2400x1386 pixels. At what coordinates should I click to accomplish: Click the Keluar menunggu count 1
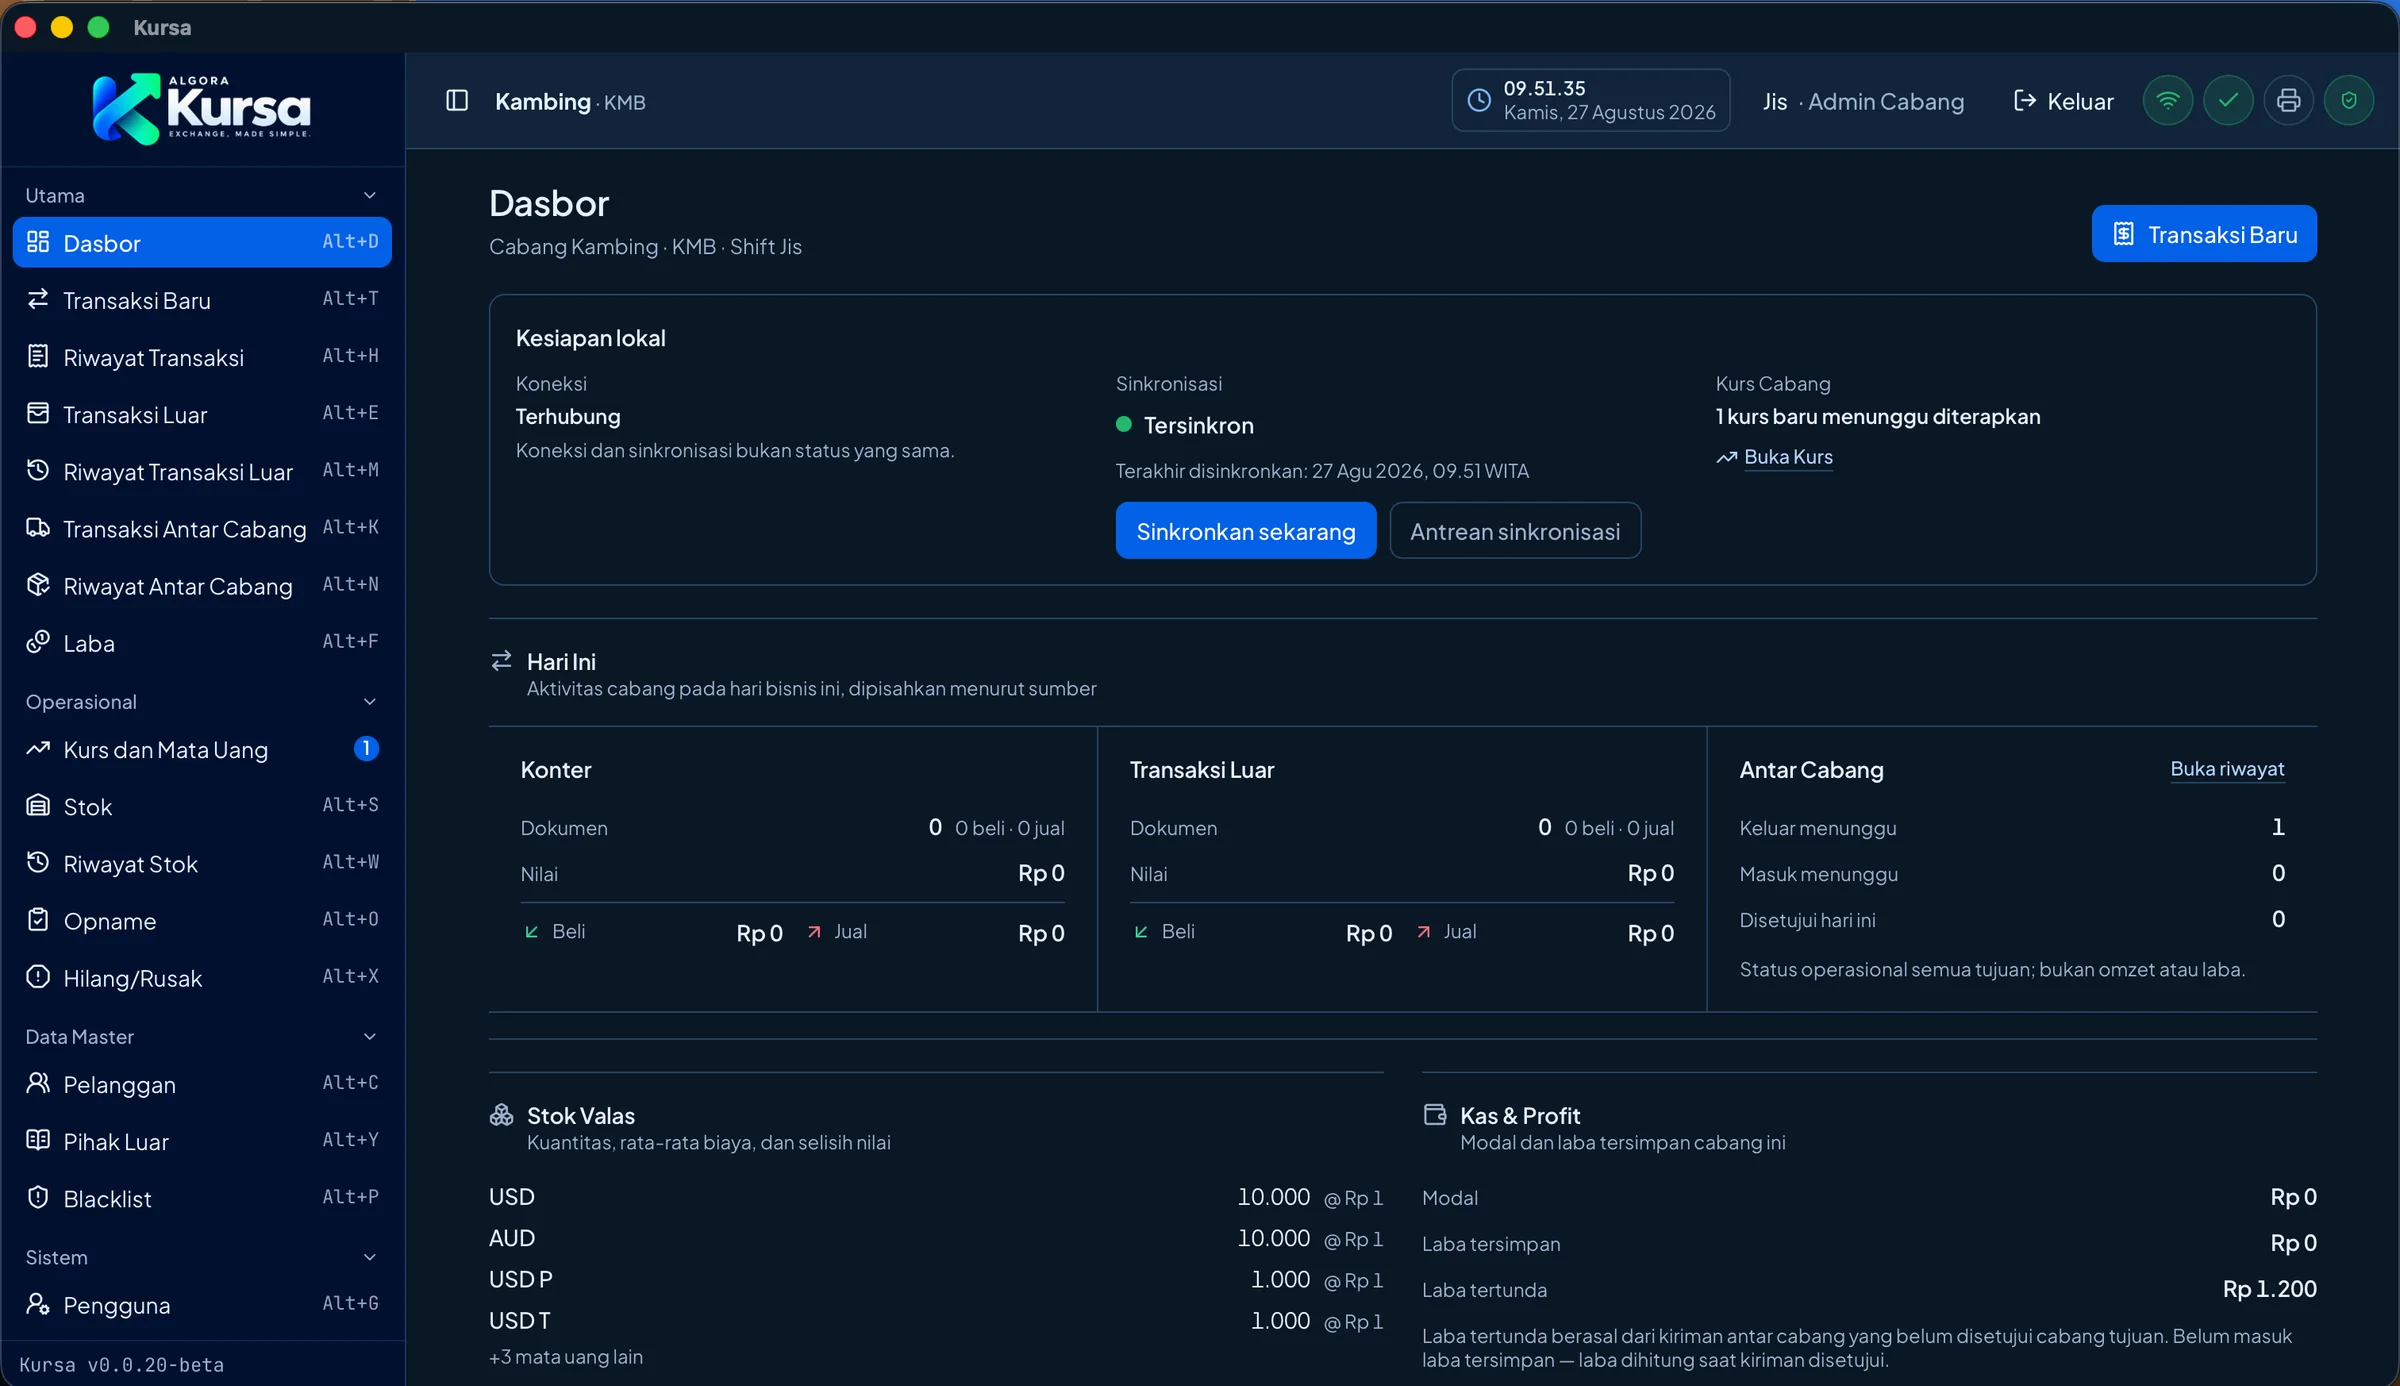tap(2278, 827)
